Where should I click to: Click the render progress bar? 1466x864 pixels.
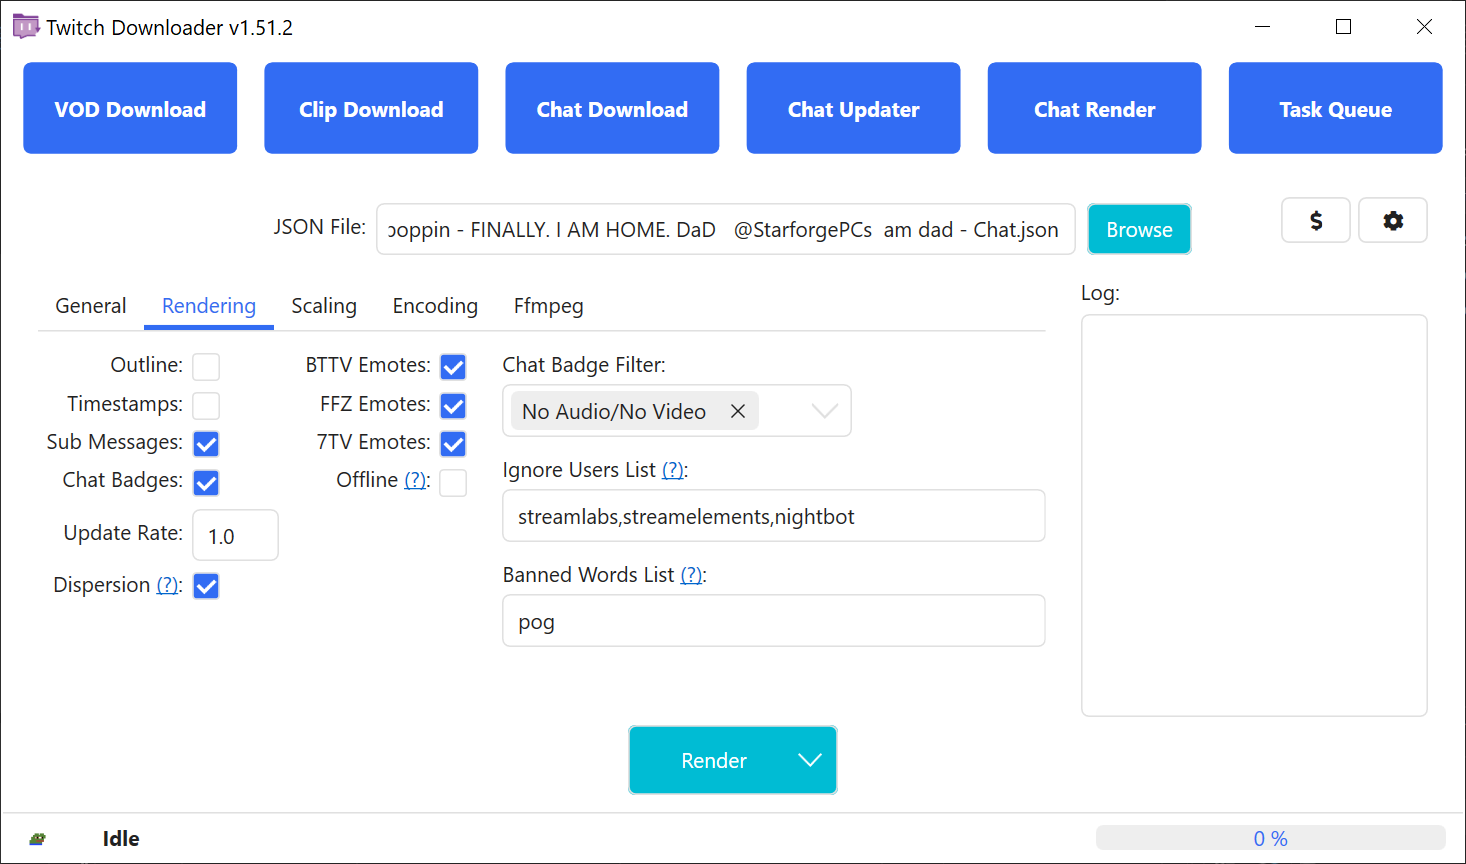pos(1270,838)
